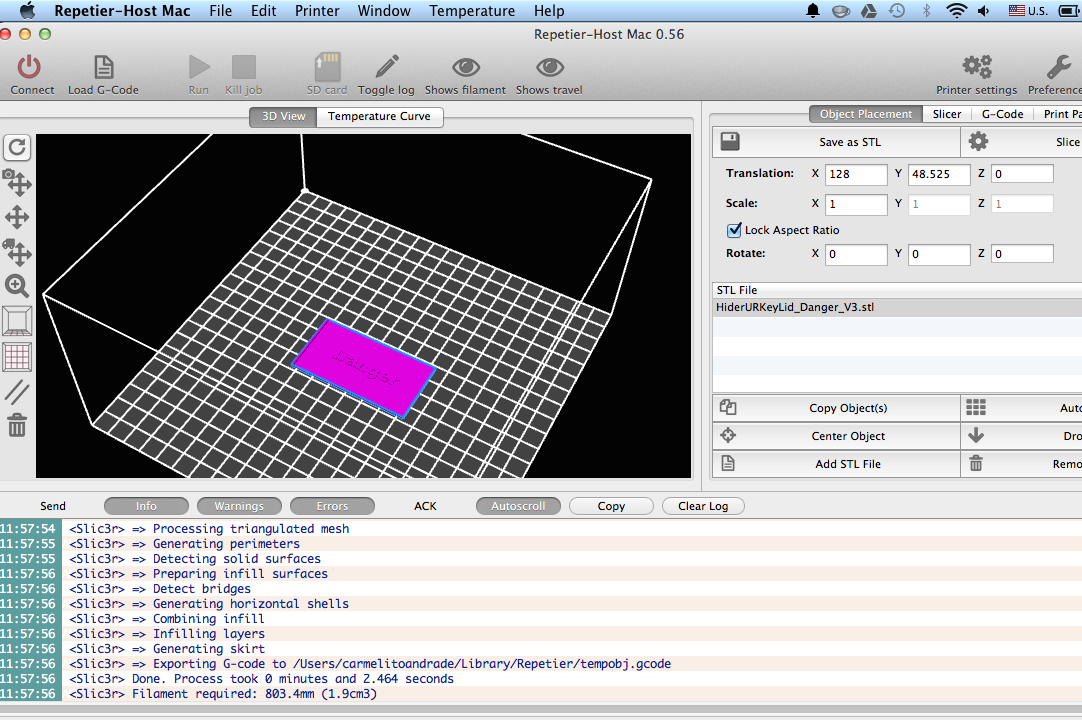1082x720 pixels.
Task: Toggle the Shows filament eye
Action: (466, 67)
